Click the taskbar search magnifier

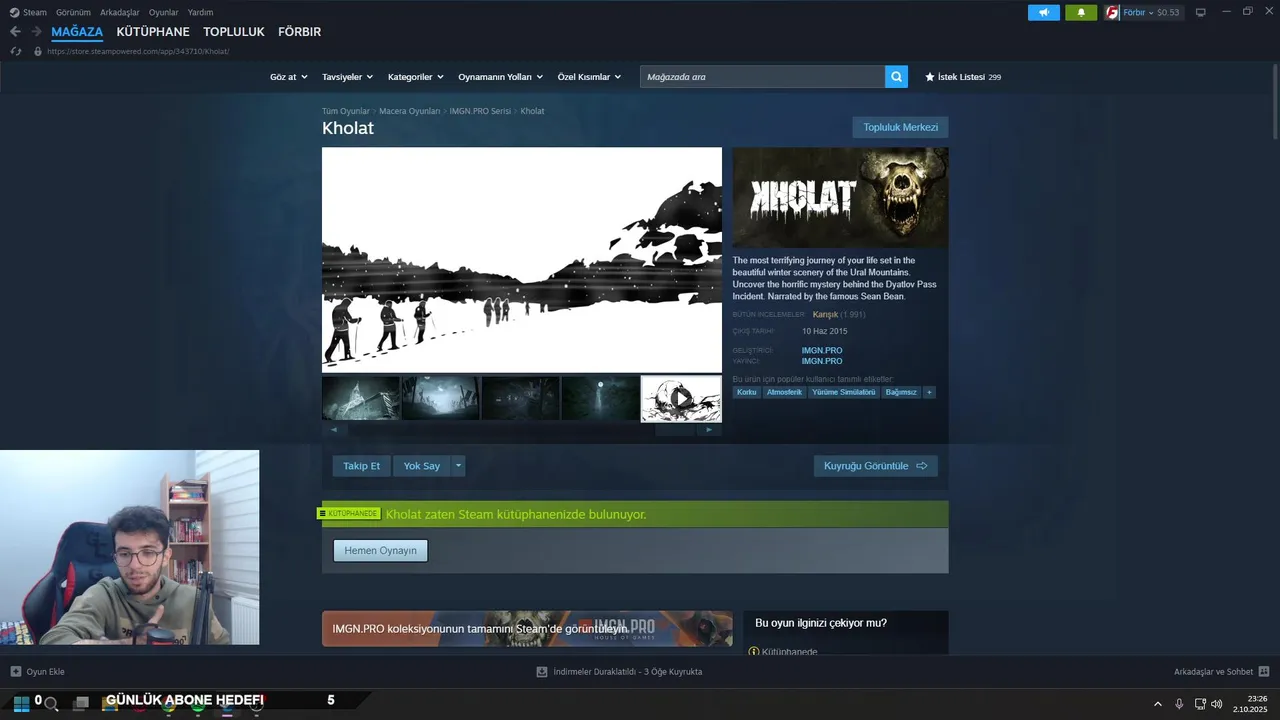click(51, 704)
